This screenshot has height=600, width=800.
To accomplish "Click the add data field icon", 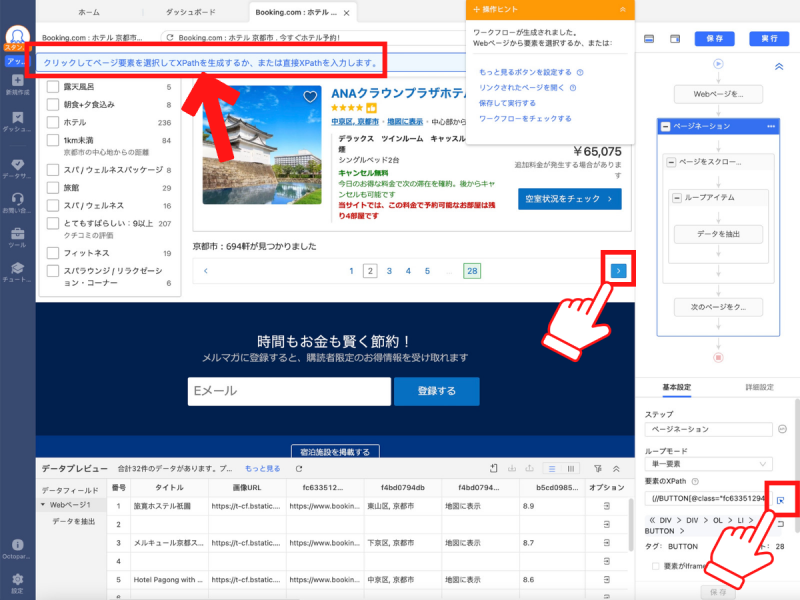I will (493, 468).
